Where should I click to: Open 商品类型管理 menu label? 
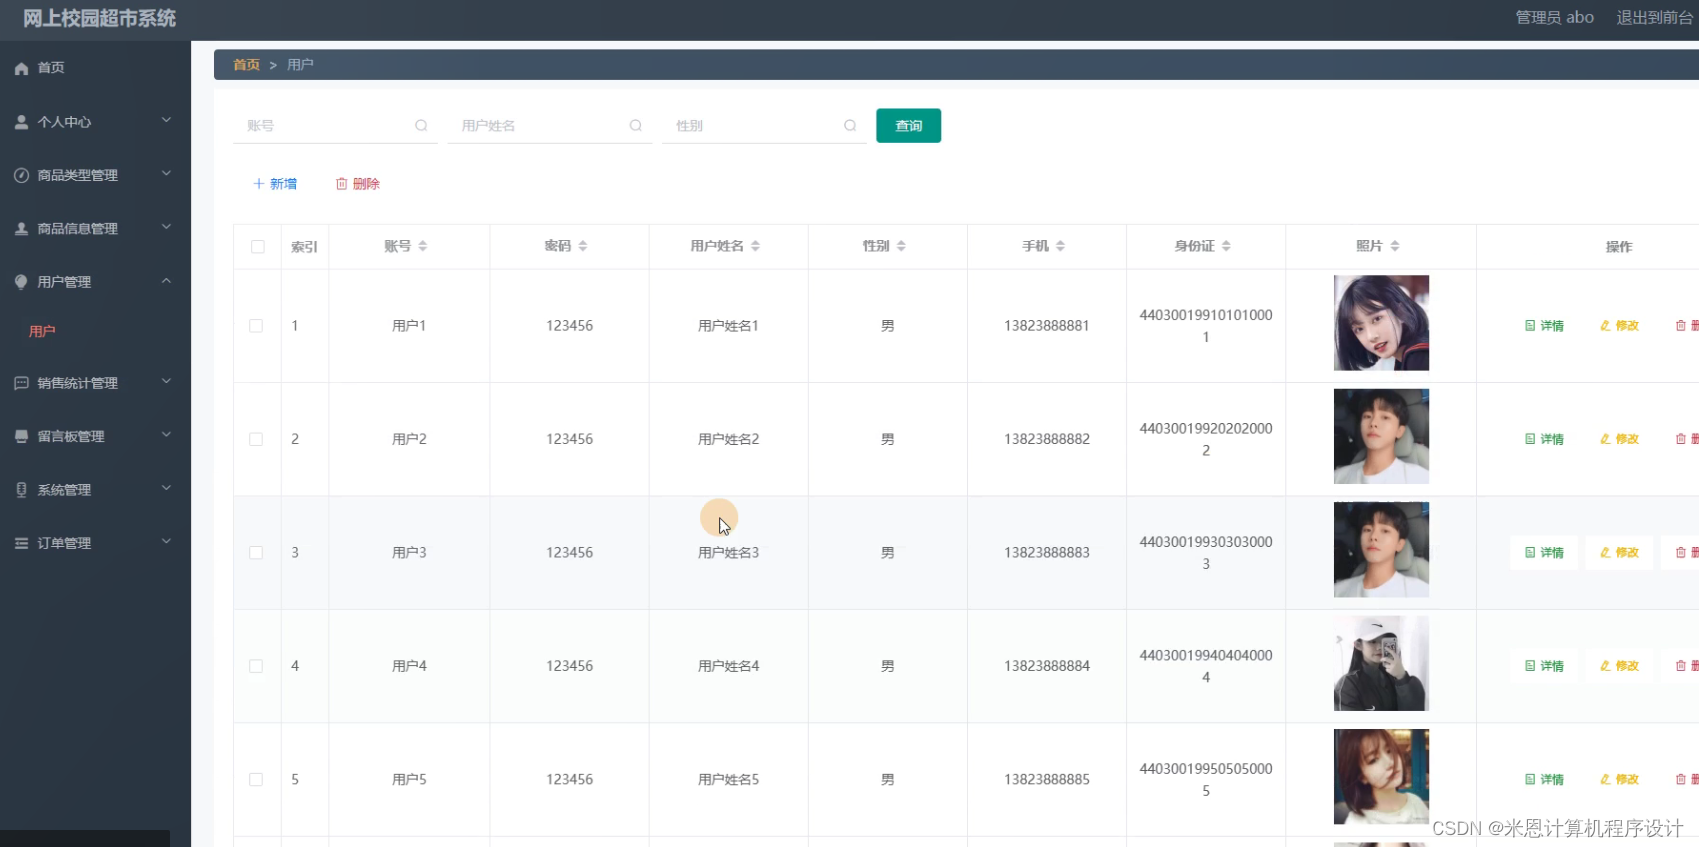tap(78, 175)
